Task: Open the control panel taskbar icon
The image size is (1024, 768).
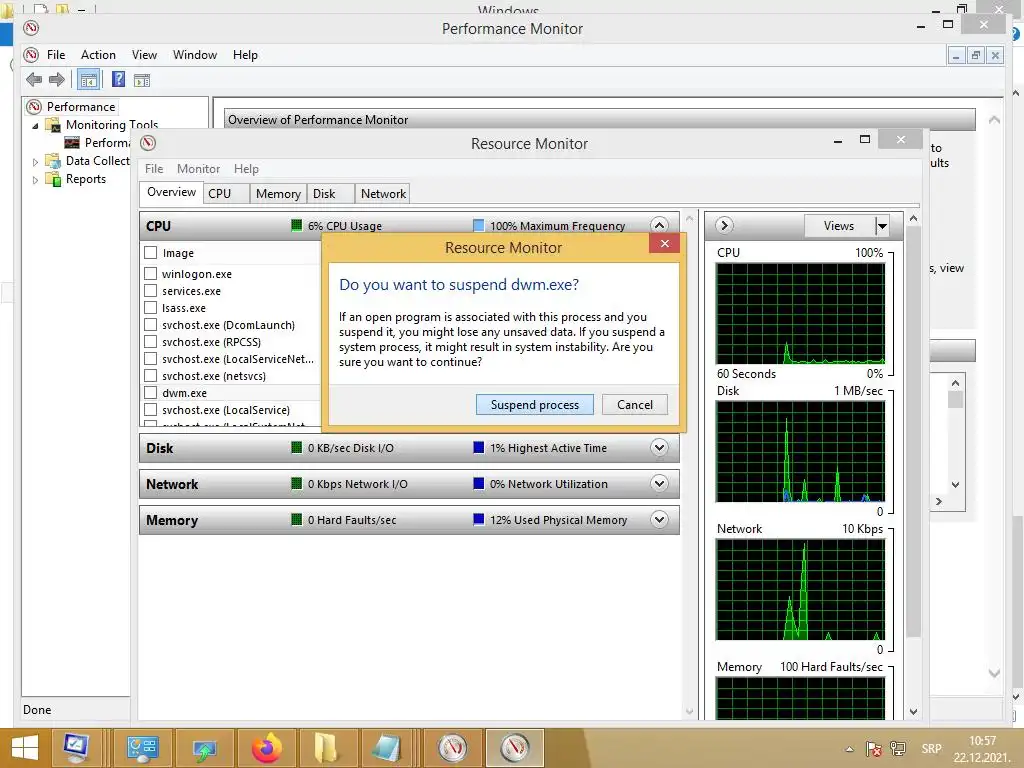Action: 142,748
